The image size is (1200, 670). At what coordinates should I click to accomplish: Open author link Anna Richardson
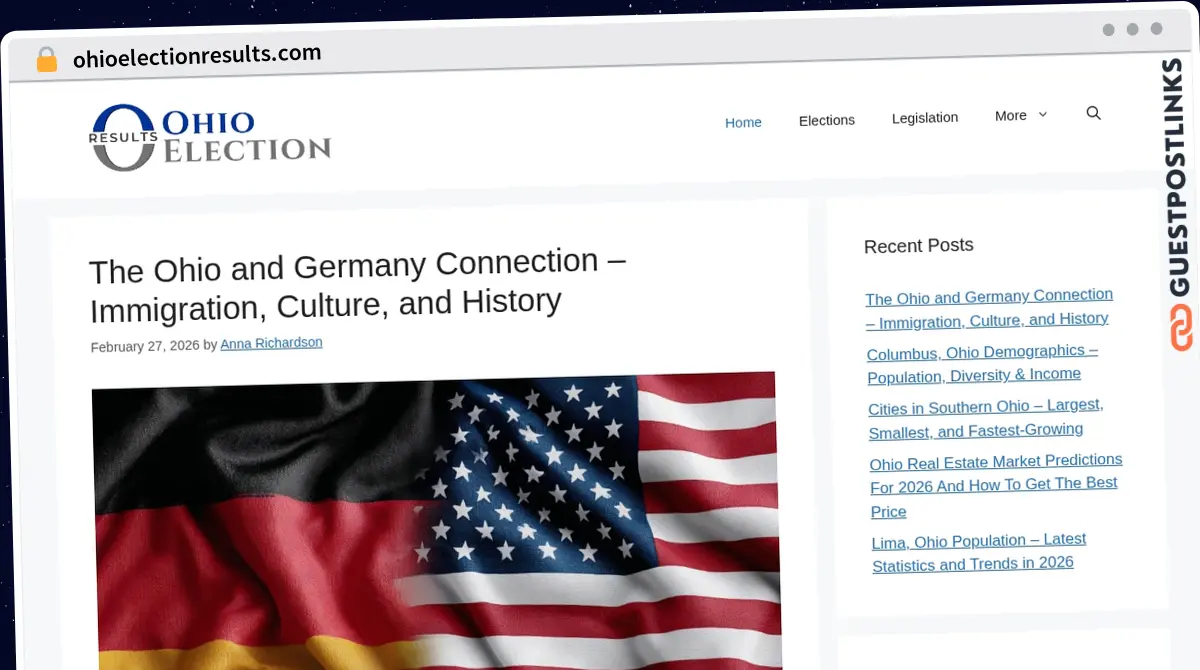[x=271, y=343]
